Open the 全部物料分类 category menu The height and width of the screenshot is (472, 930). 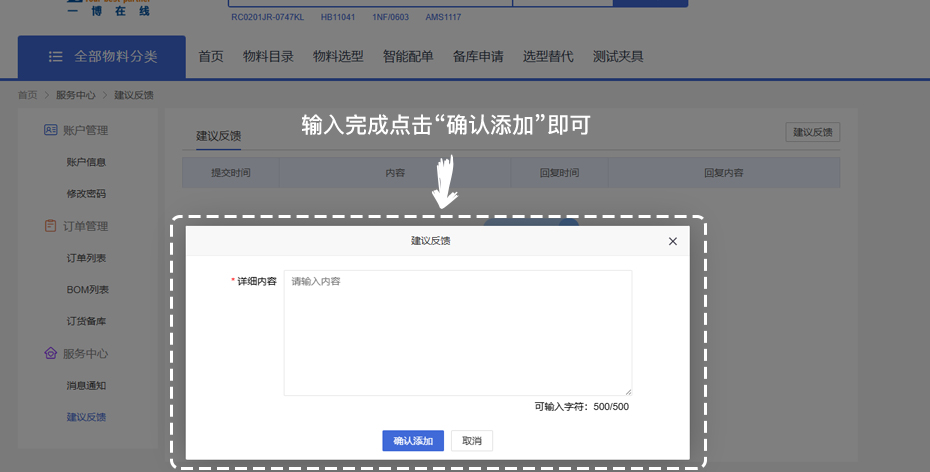101,57
